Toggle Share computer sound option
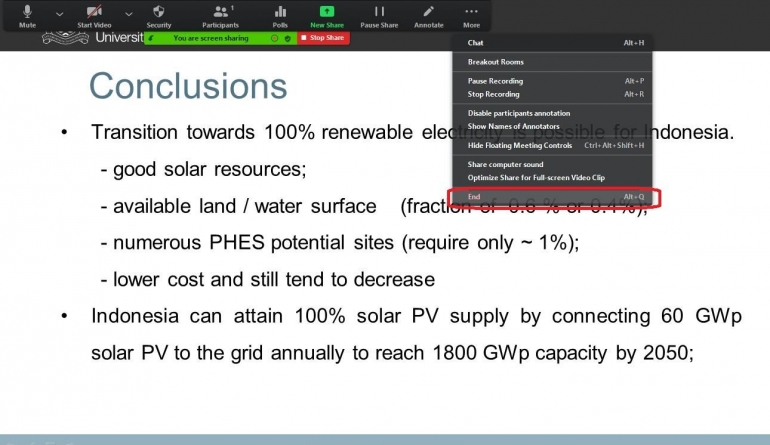 click(x=505, y=165)
